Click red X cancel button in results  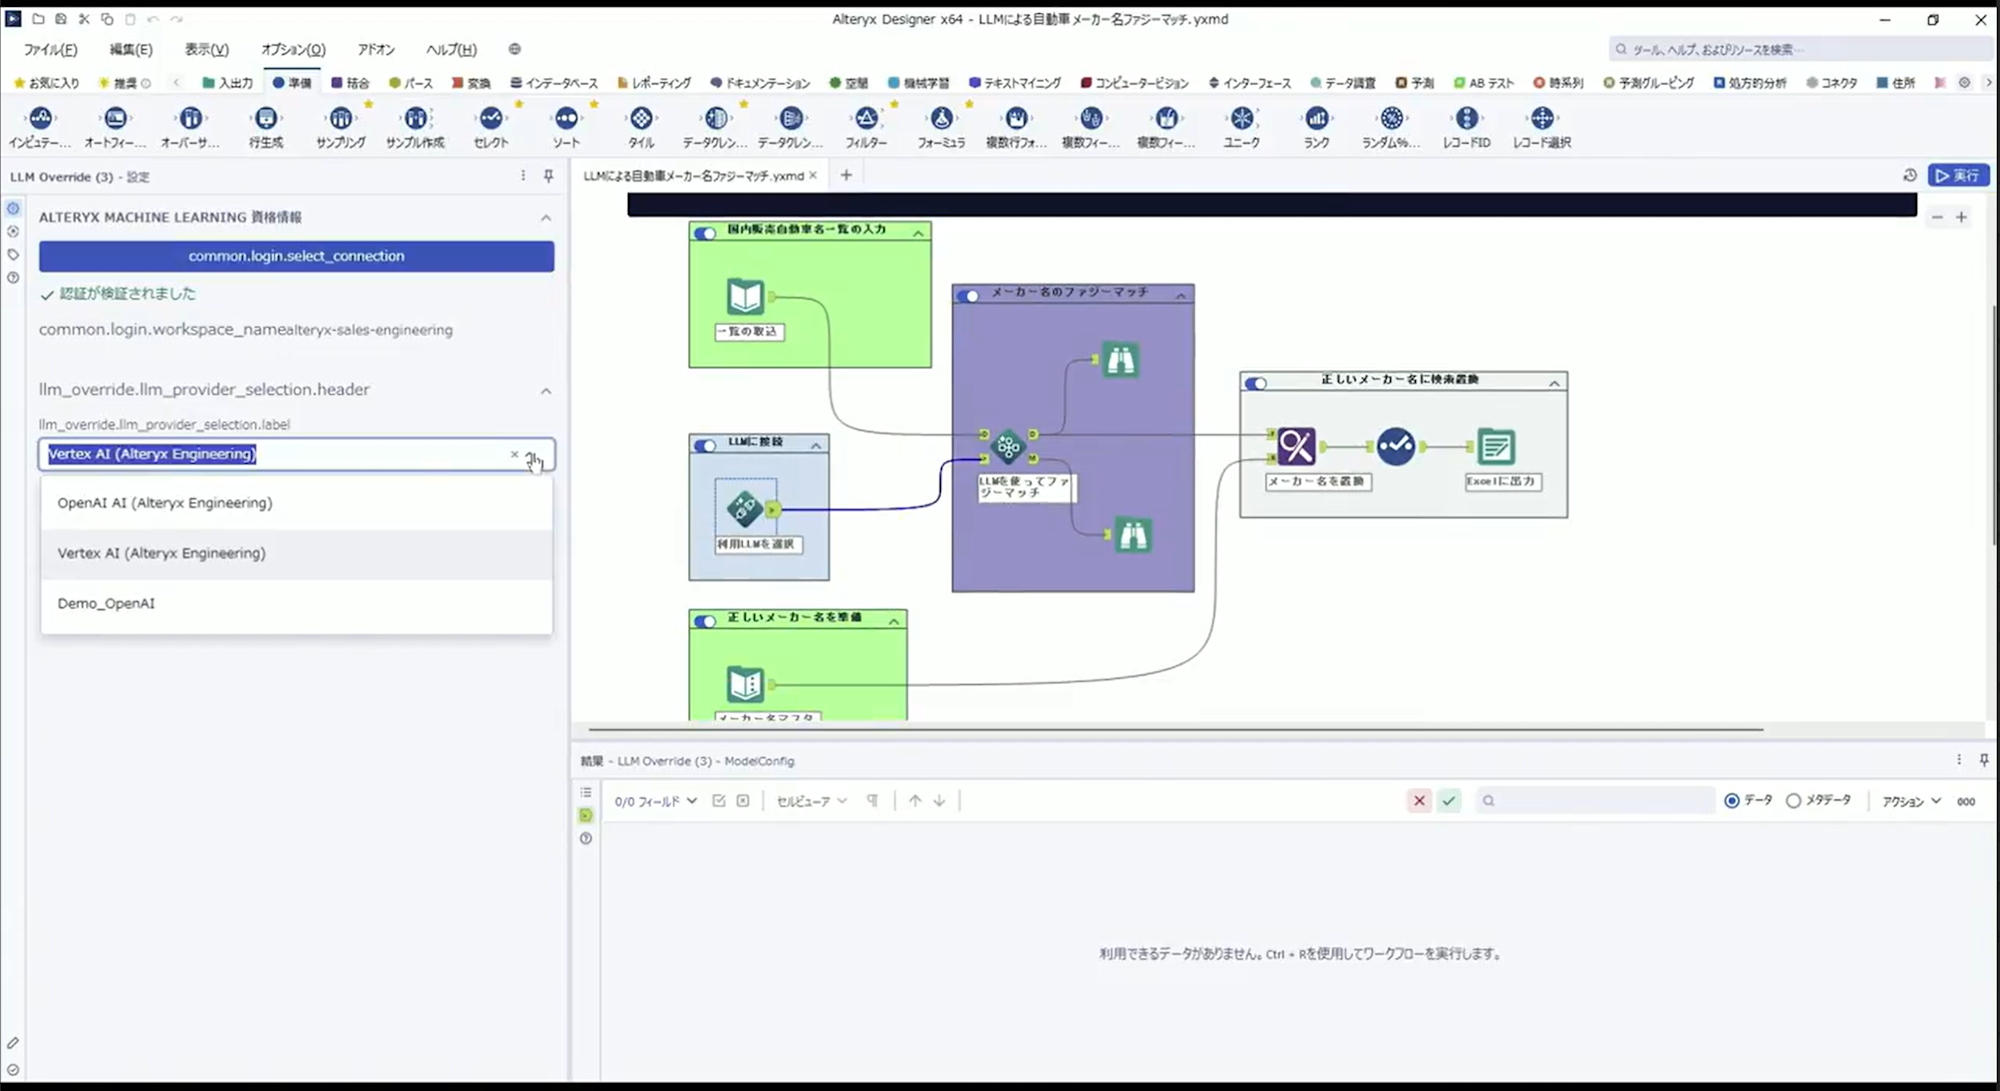click(x=1418, y=801)
